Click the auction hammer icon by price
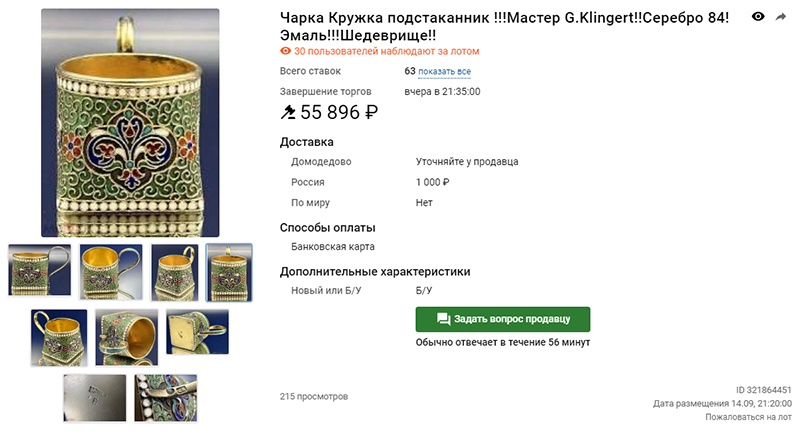 [x=288, y=112]
